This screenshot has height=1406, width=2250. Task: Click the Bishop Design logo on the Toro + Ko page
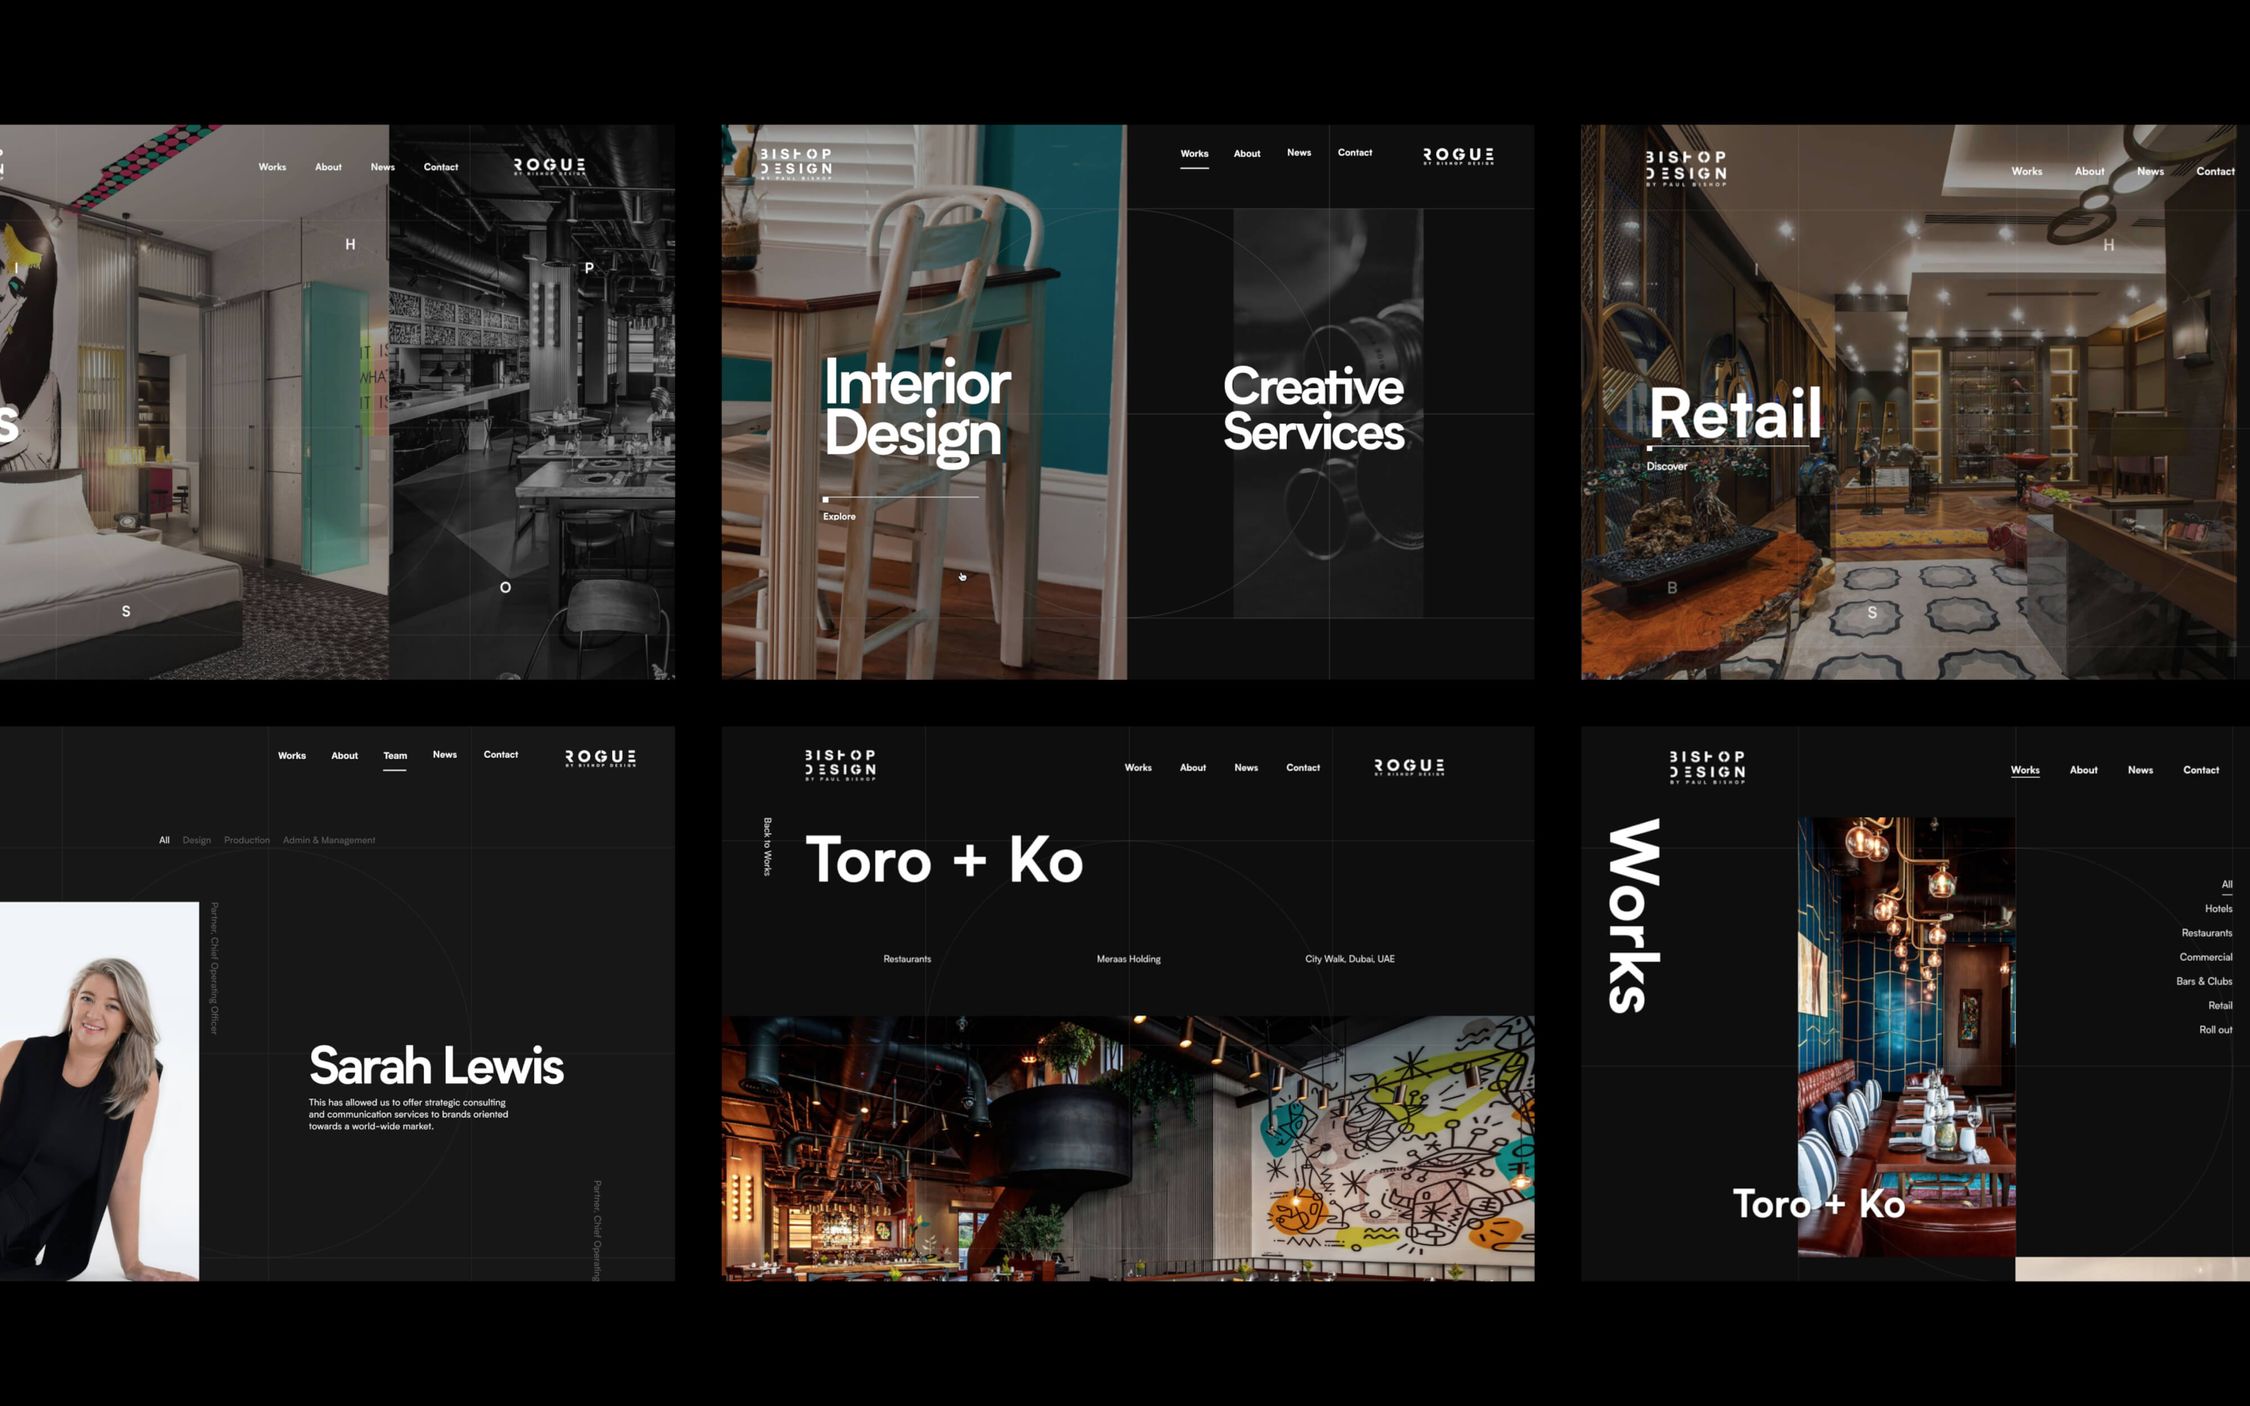click(840, 765)
